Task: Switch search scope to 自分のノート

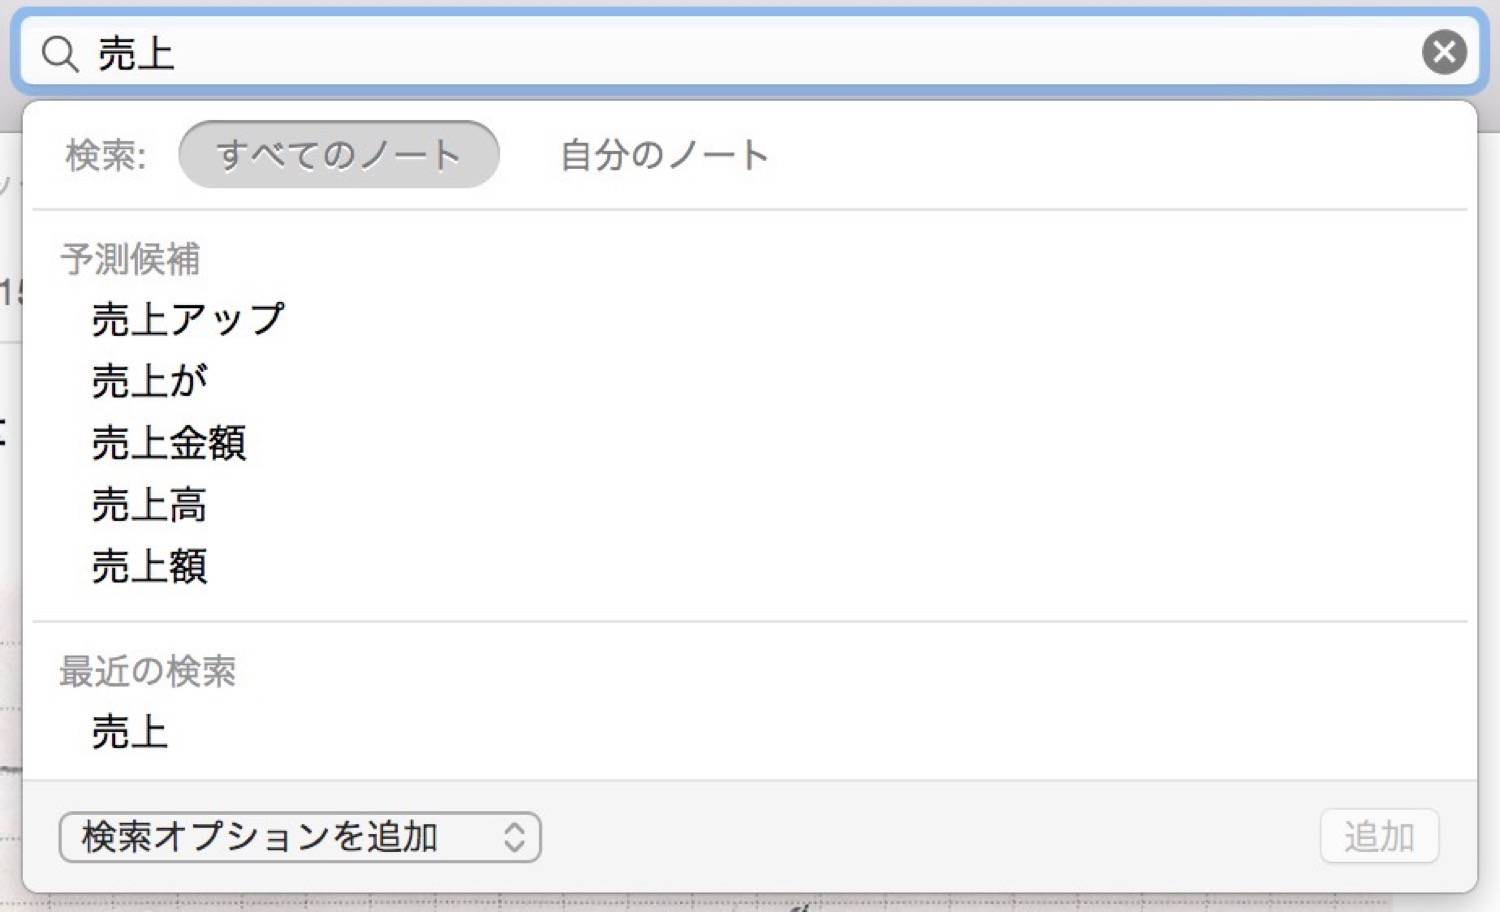Action: [x=664, y=154]
